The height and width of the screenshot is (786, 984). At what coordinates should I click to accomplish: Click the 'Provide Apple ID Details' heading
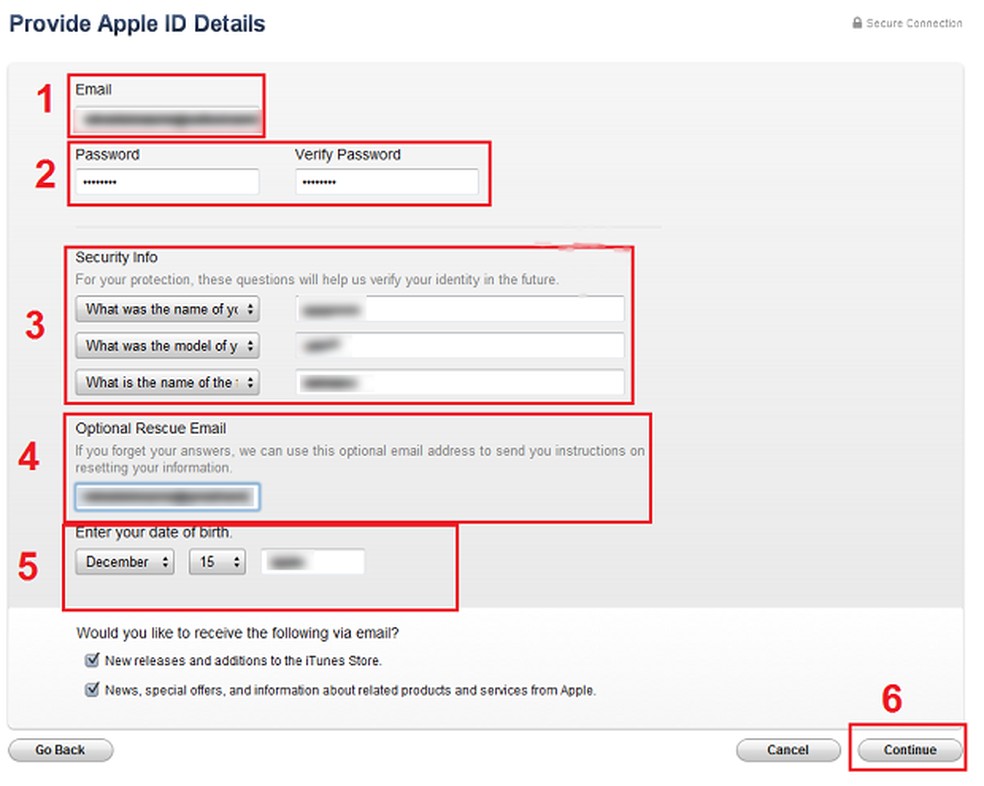tap(137, 24)
